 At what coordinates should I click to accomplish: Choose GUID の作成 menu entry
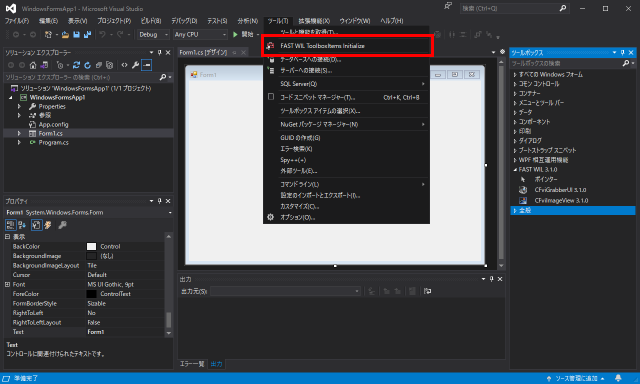pos(346,138)
